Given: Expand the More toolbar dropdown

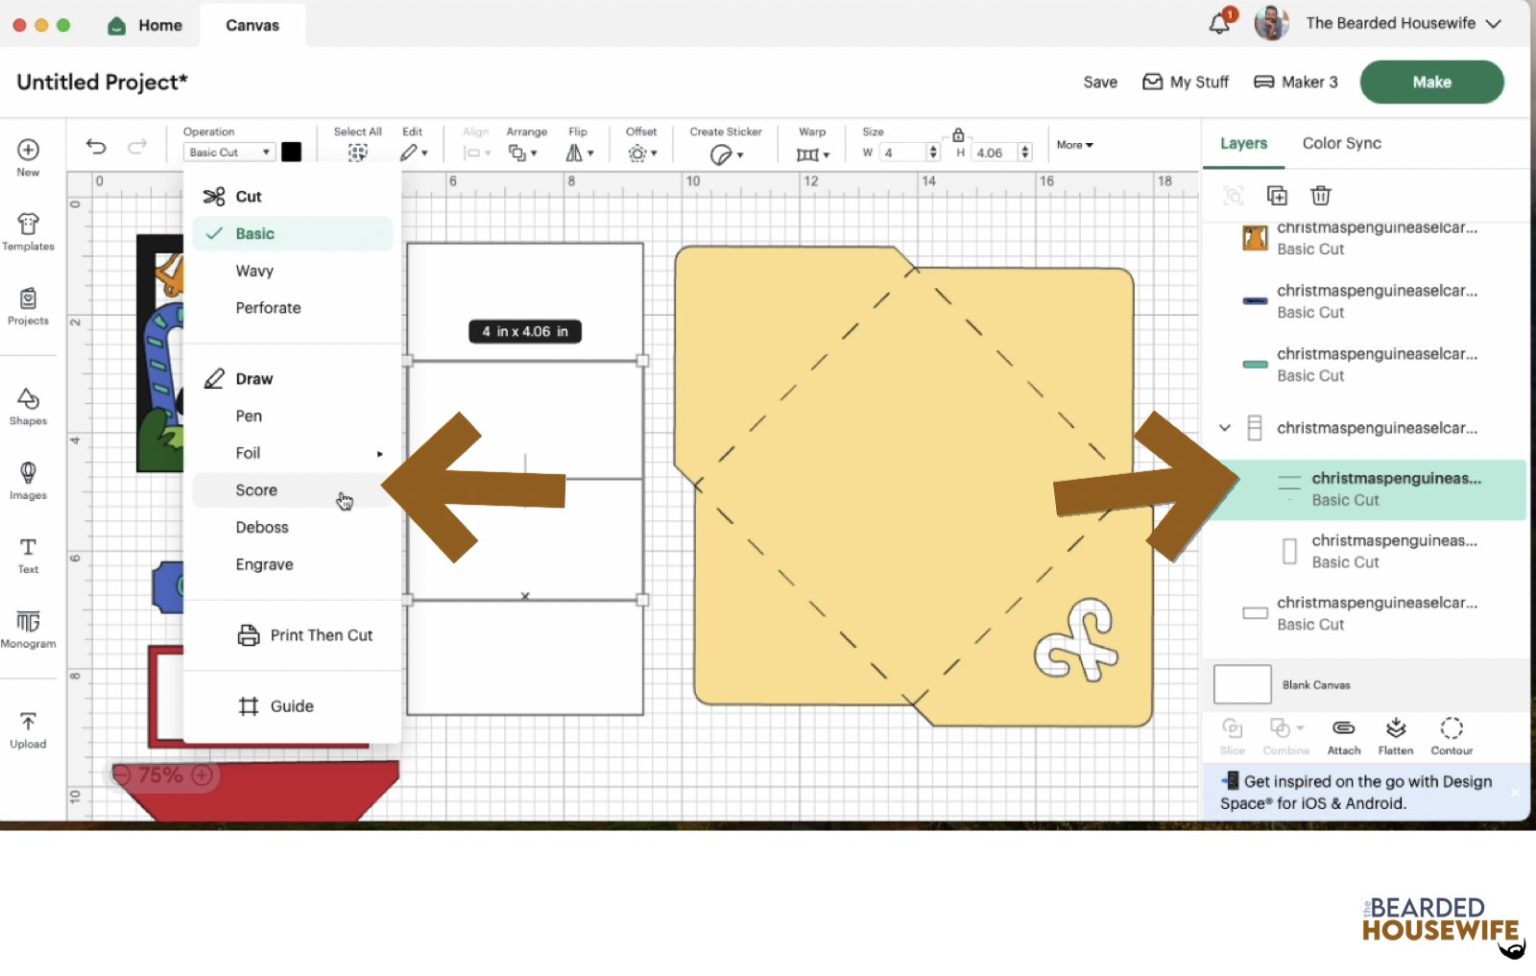Looking at the screenshot, I should tap(1074, 145).
